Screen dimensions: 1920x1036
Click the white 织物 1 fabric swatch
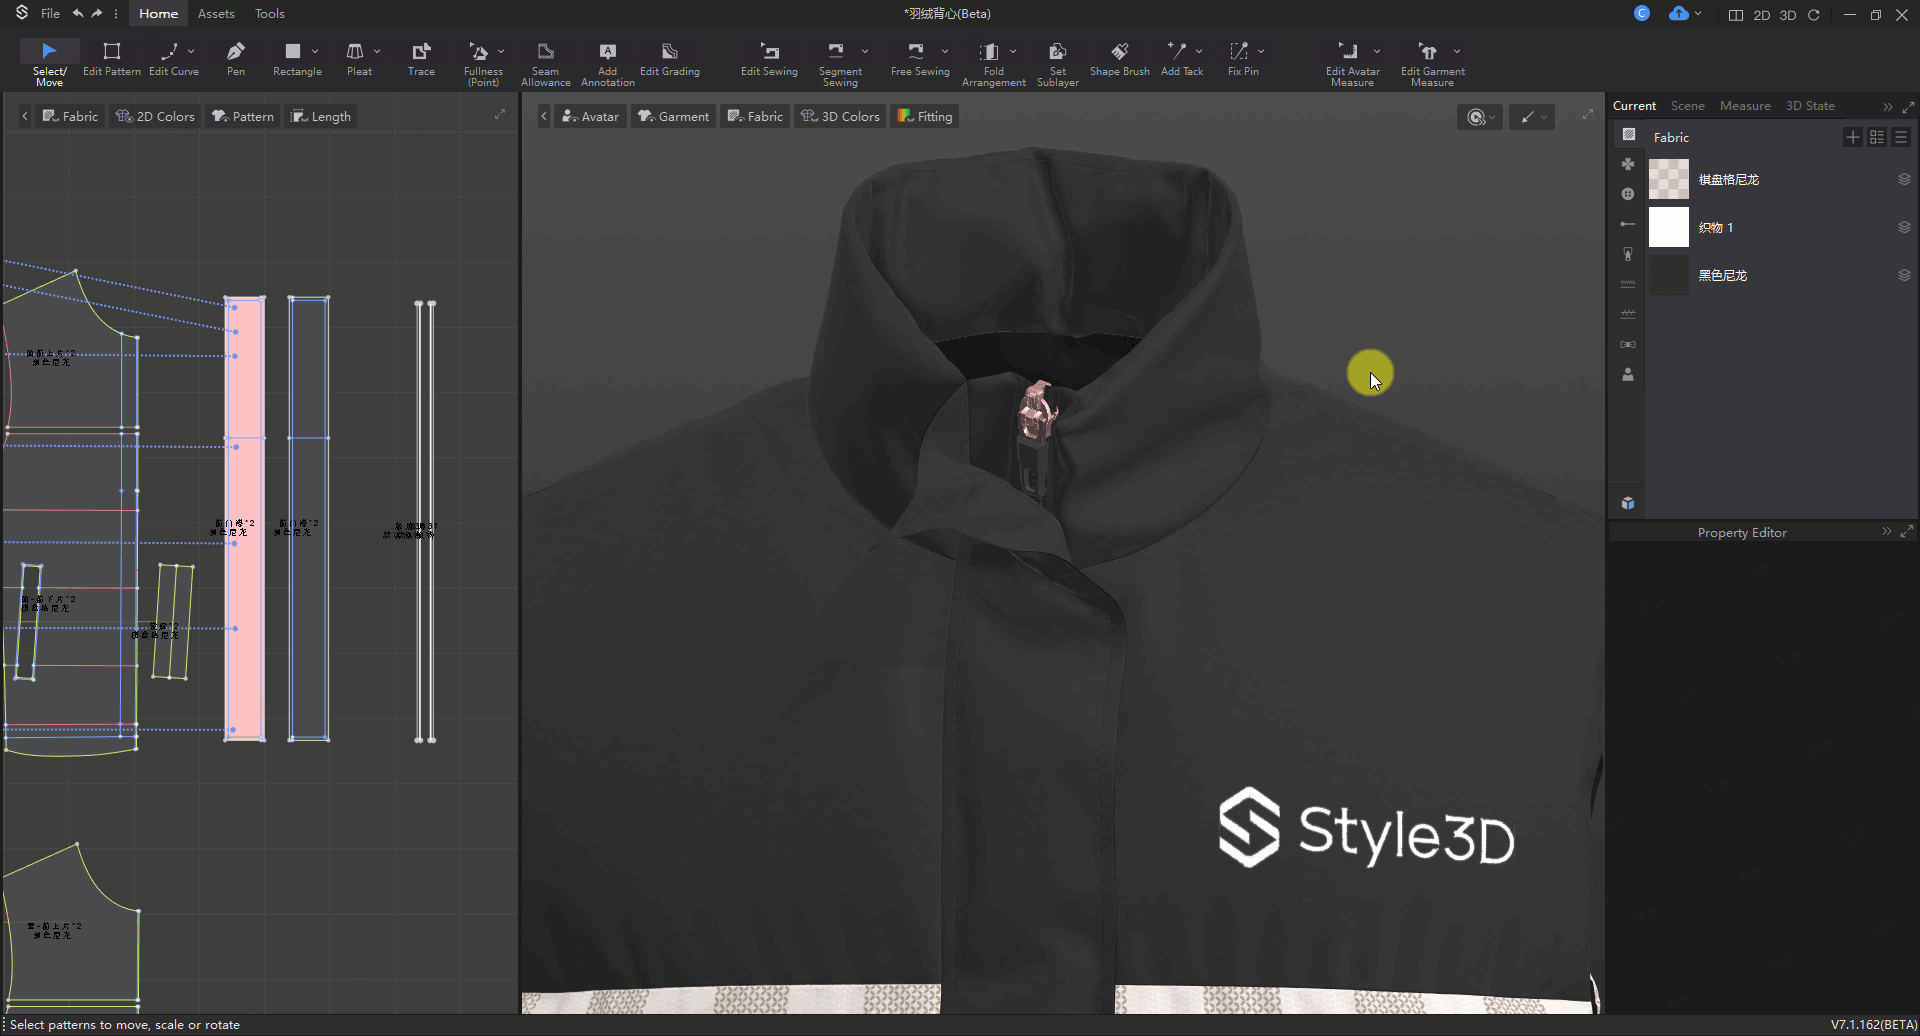click(1668, 227)
